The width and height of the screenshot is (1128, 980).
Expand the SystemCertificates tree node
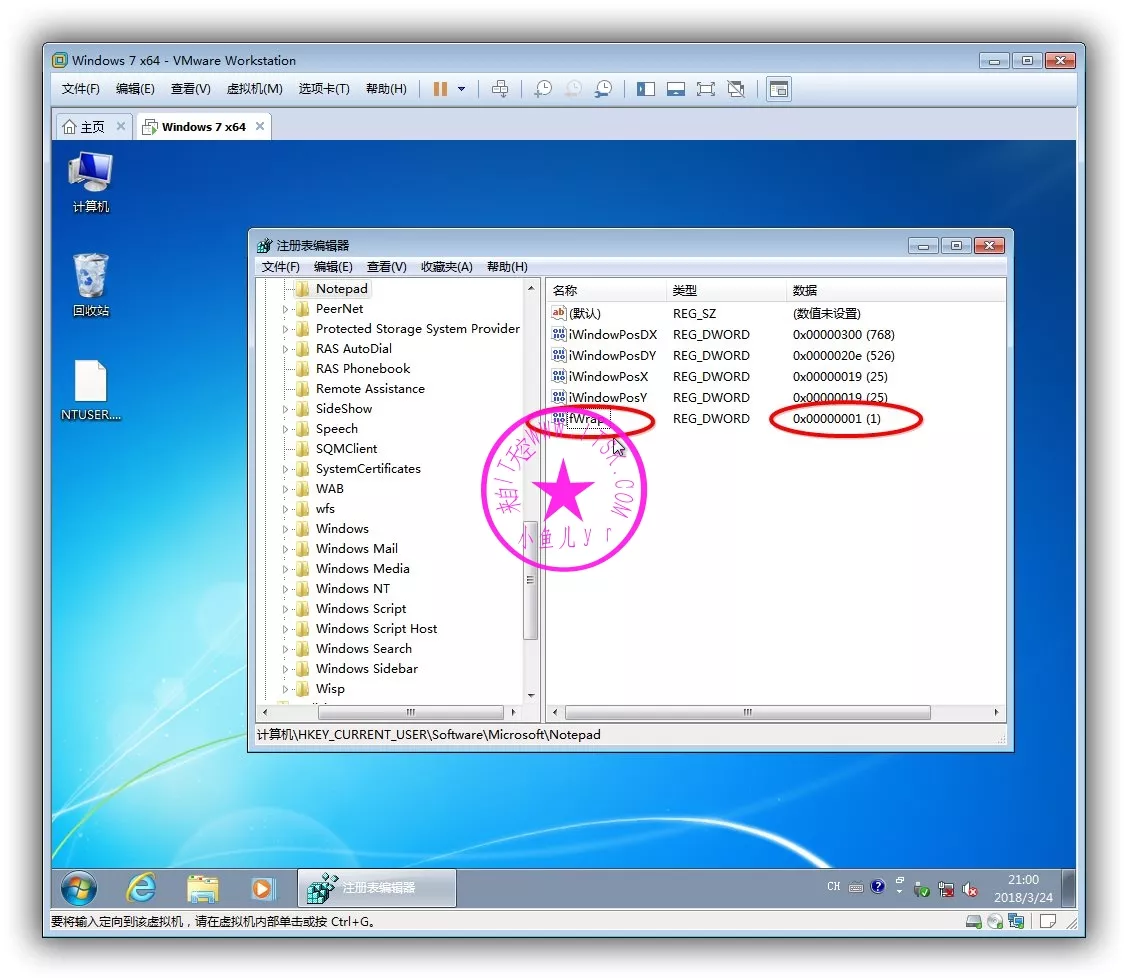coord(286,469)
